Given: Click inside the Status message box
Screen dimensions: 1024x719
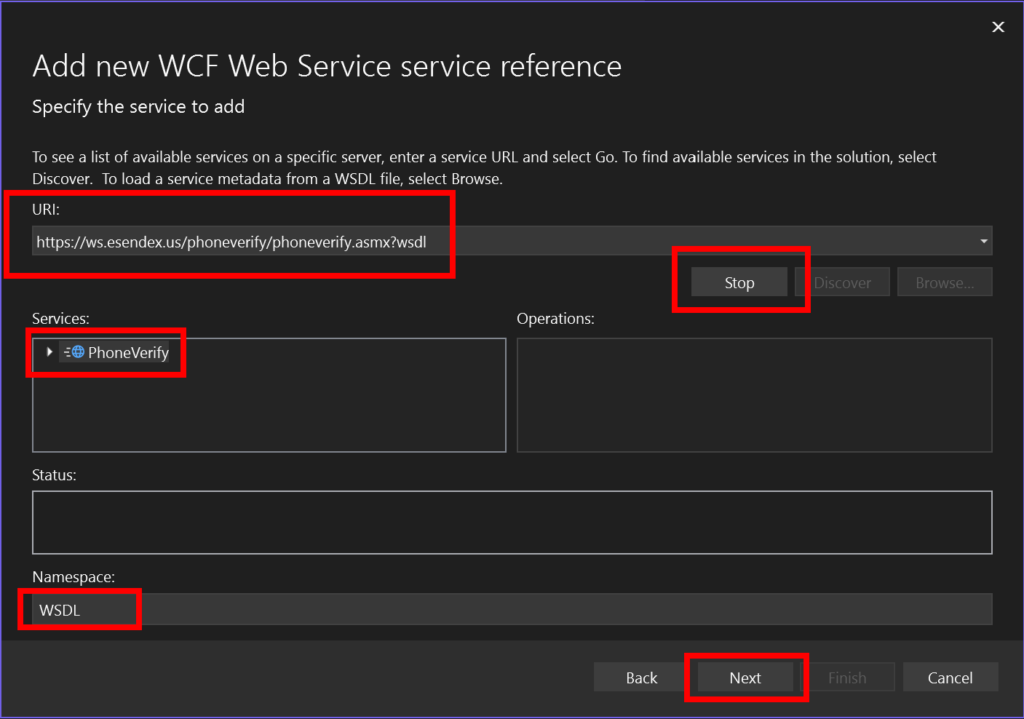Looking at the screenshot, I should [x=512, y=522].
